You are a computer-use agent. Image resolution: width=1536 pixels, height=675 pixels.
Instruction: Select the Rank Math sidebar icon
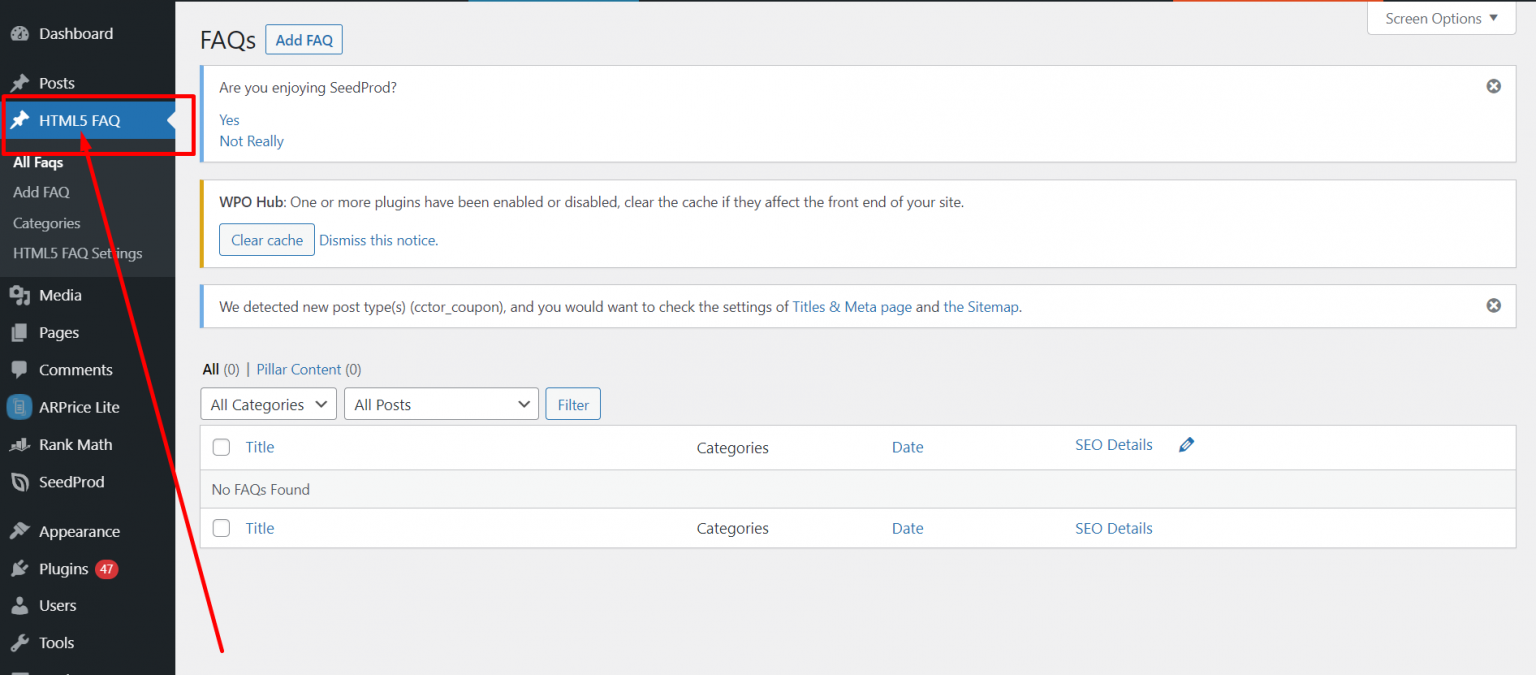click(19, 443)
